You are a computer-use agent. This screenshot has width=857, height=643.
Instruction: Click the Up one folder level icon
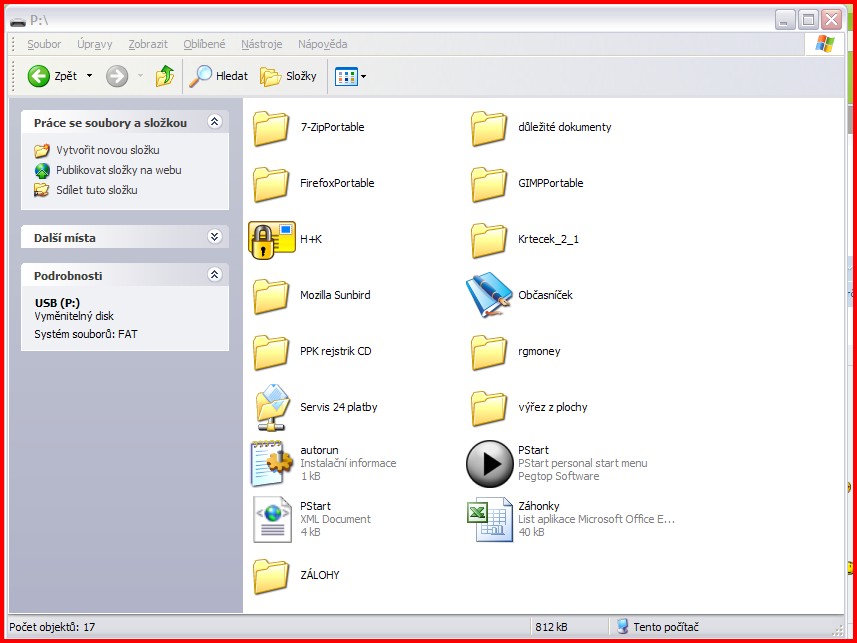tap(165, 76)
